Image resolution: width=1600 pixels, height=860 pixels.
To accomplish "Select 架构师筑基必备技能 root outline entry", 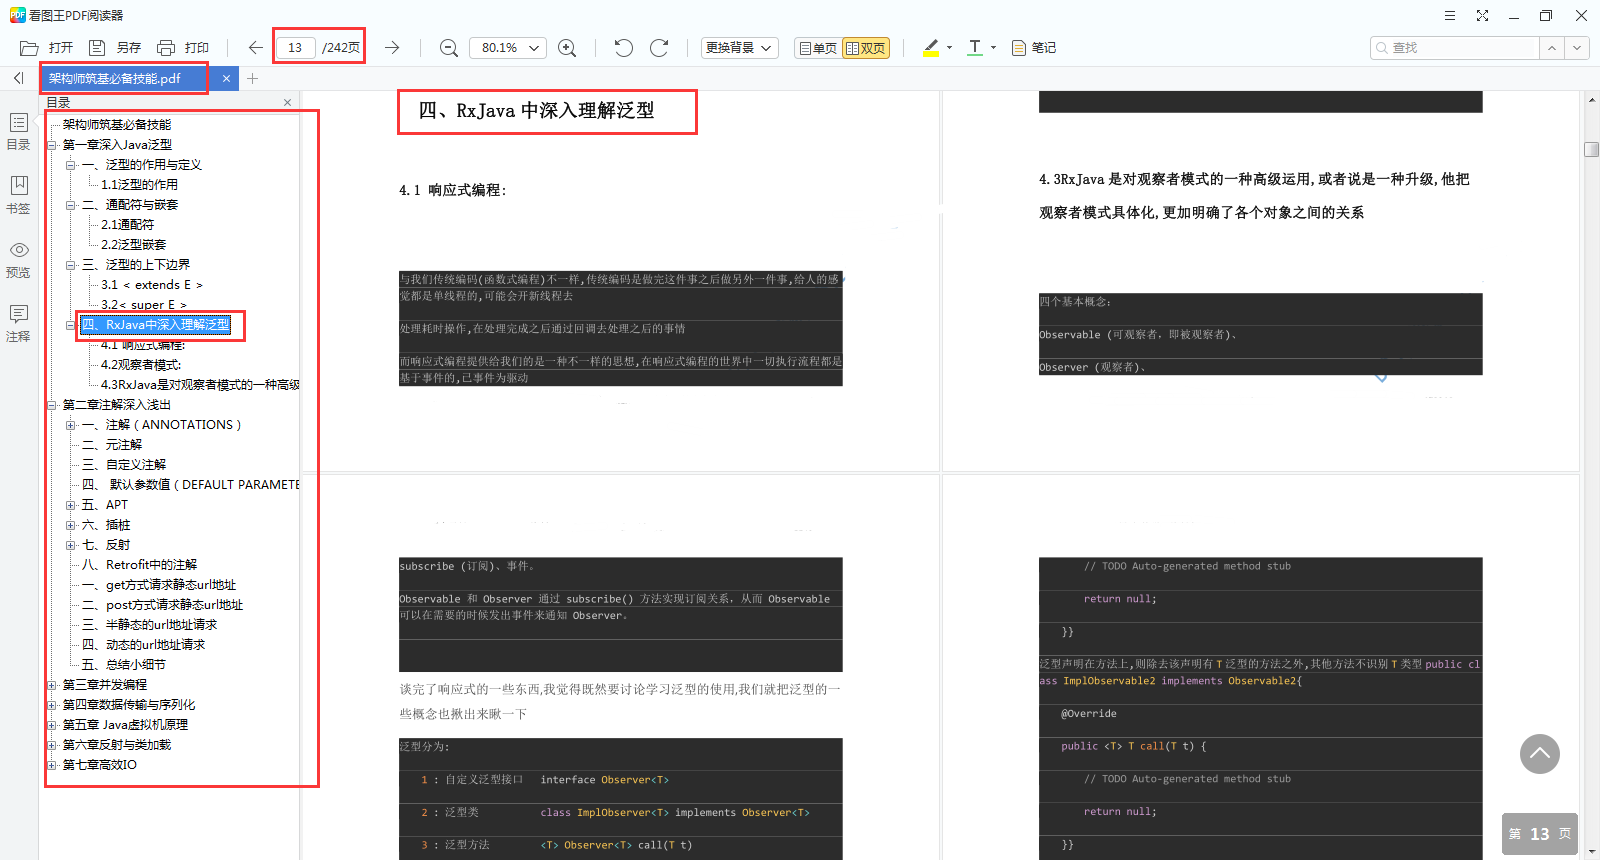I will [117, 125].
